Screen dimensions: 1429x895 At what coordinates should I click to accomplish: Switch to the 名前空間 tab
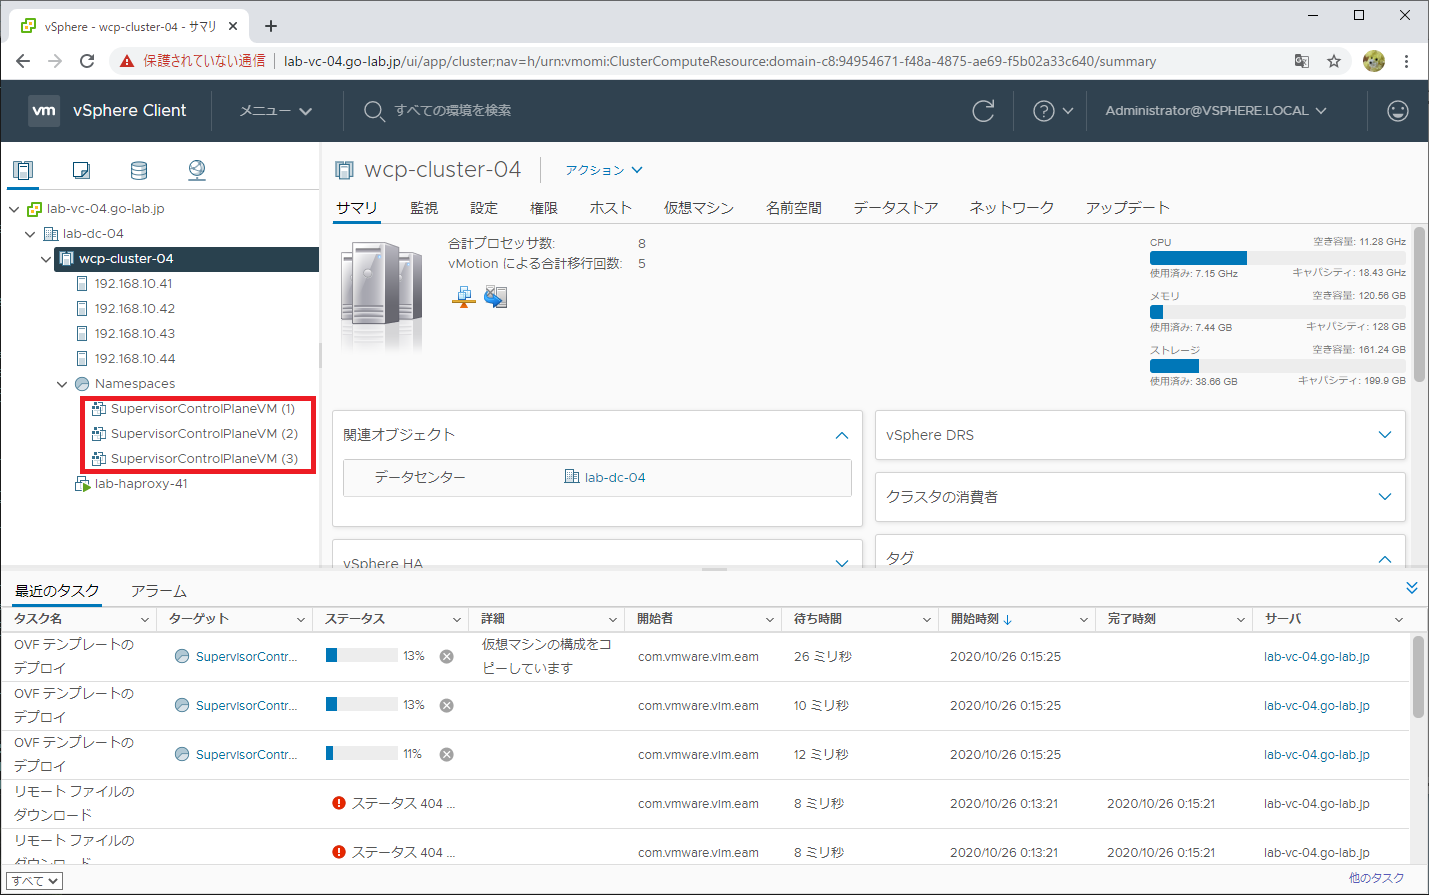pos(794,208)
